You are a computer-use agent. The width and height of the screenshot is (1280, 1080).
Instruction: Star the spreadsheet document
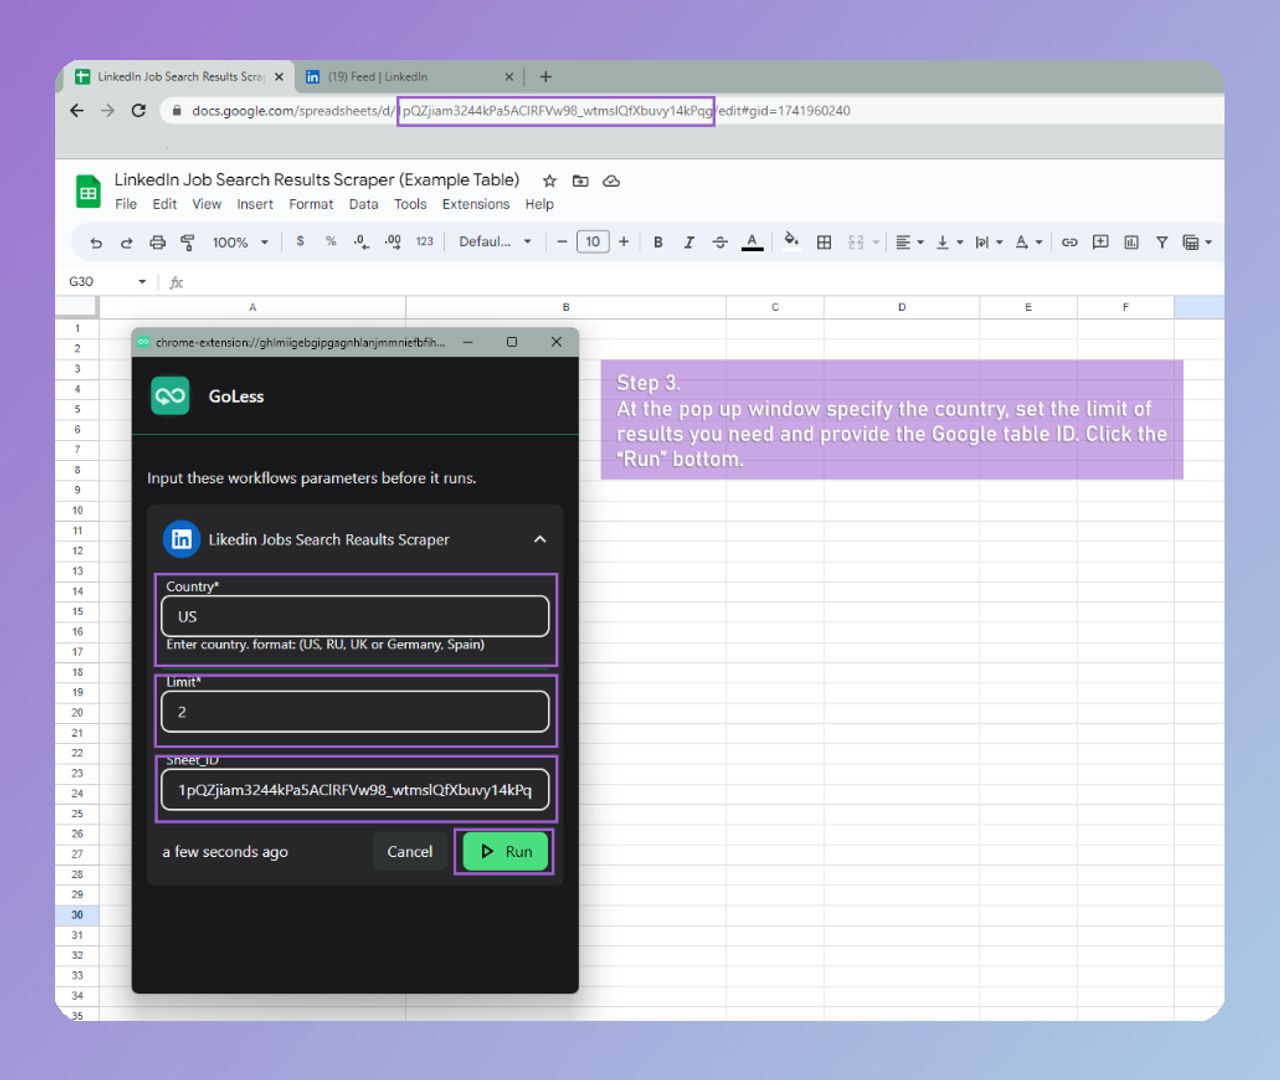[x=549, y=181]
